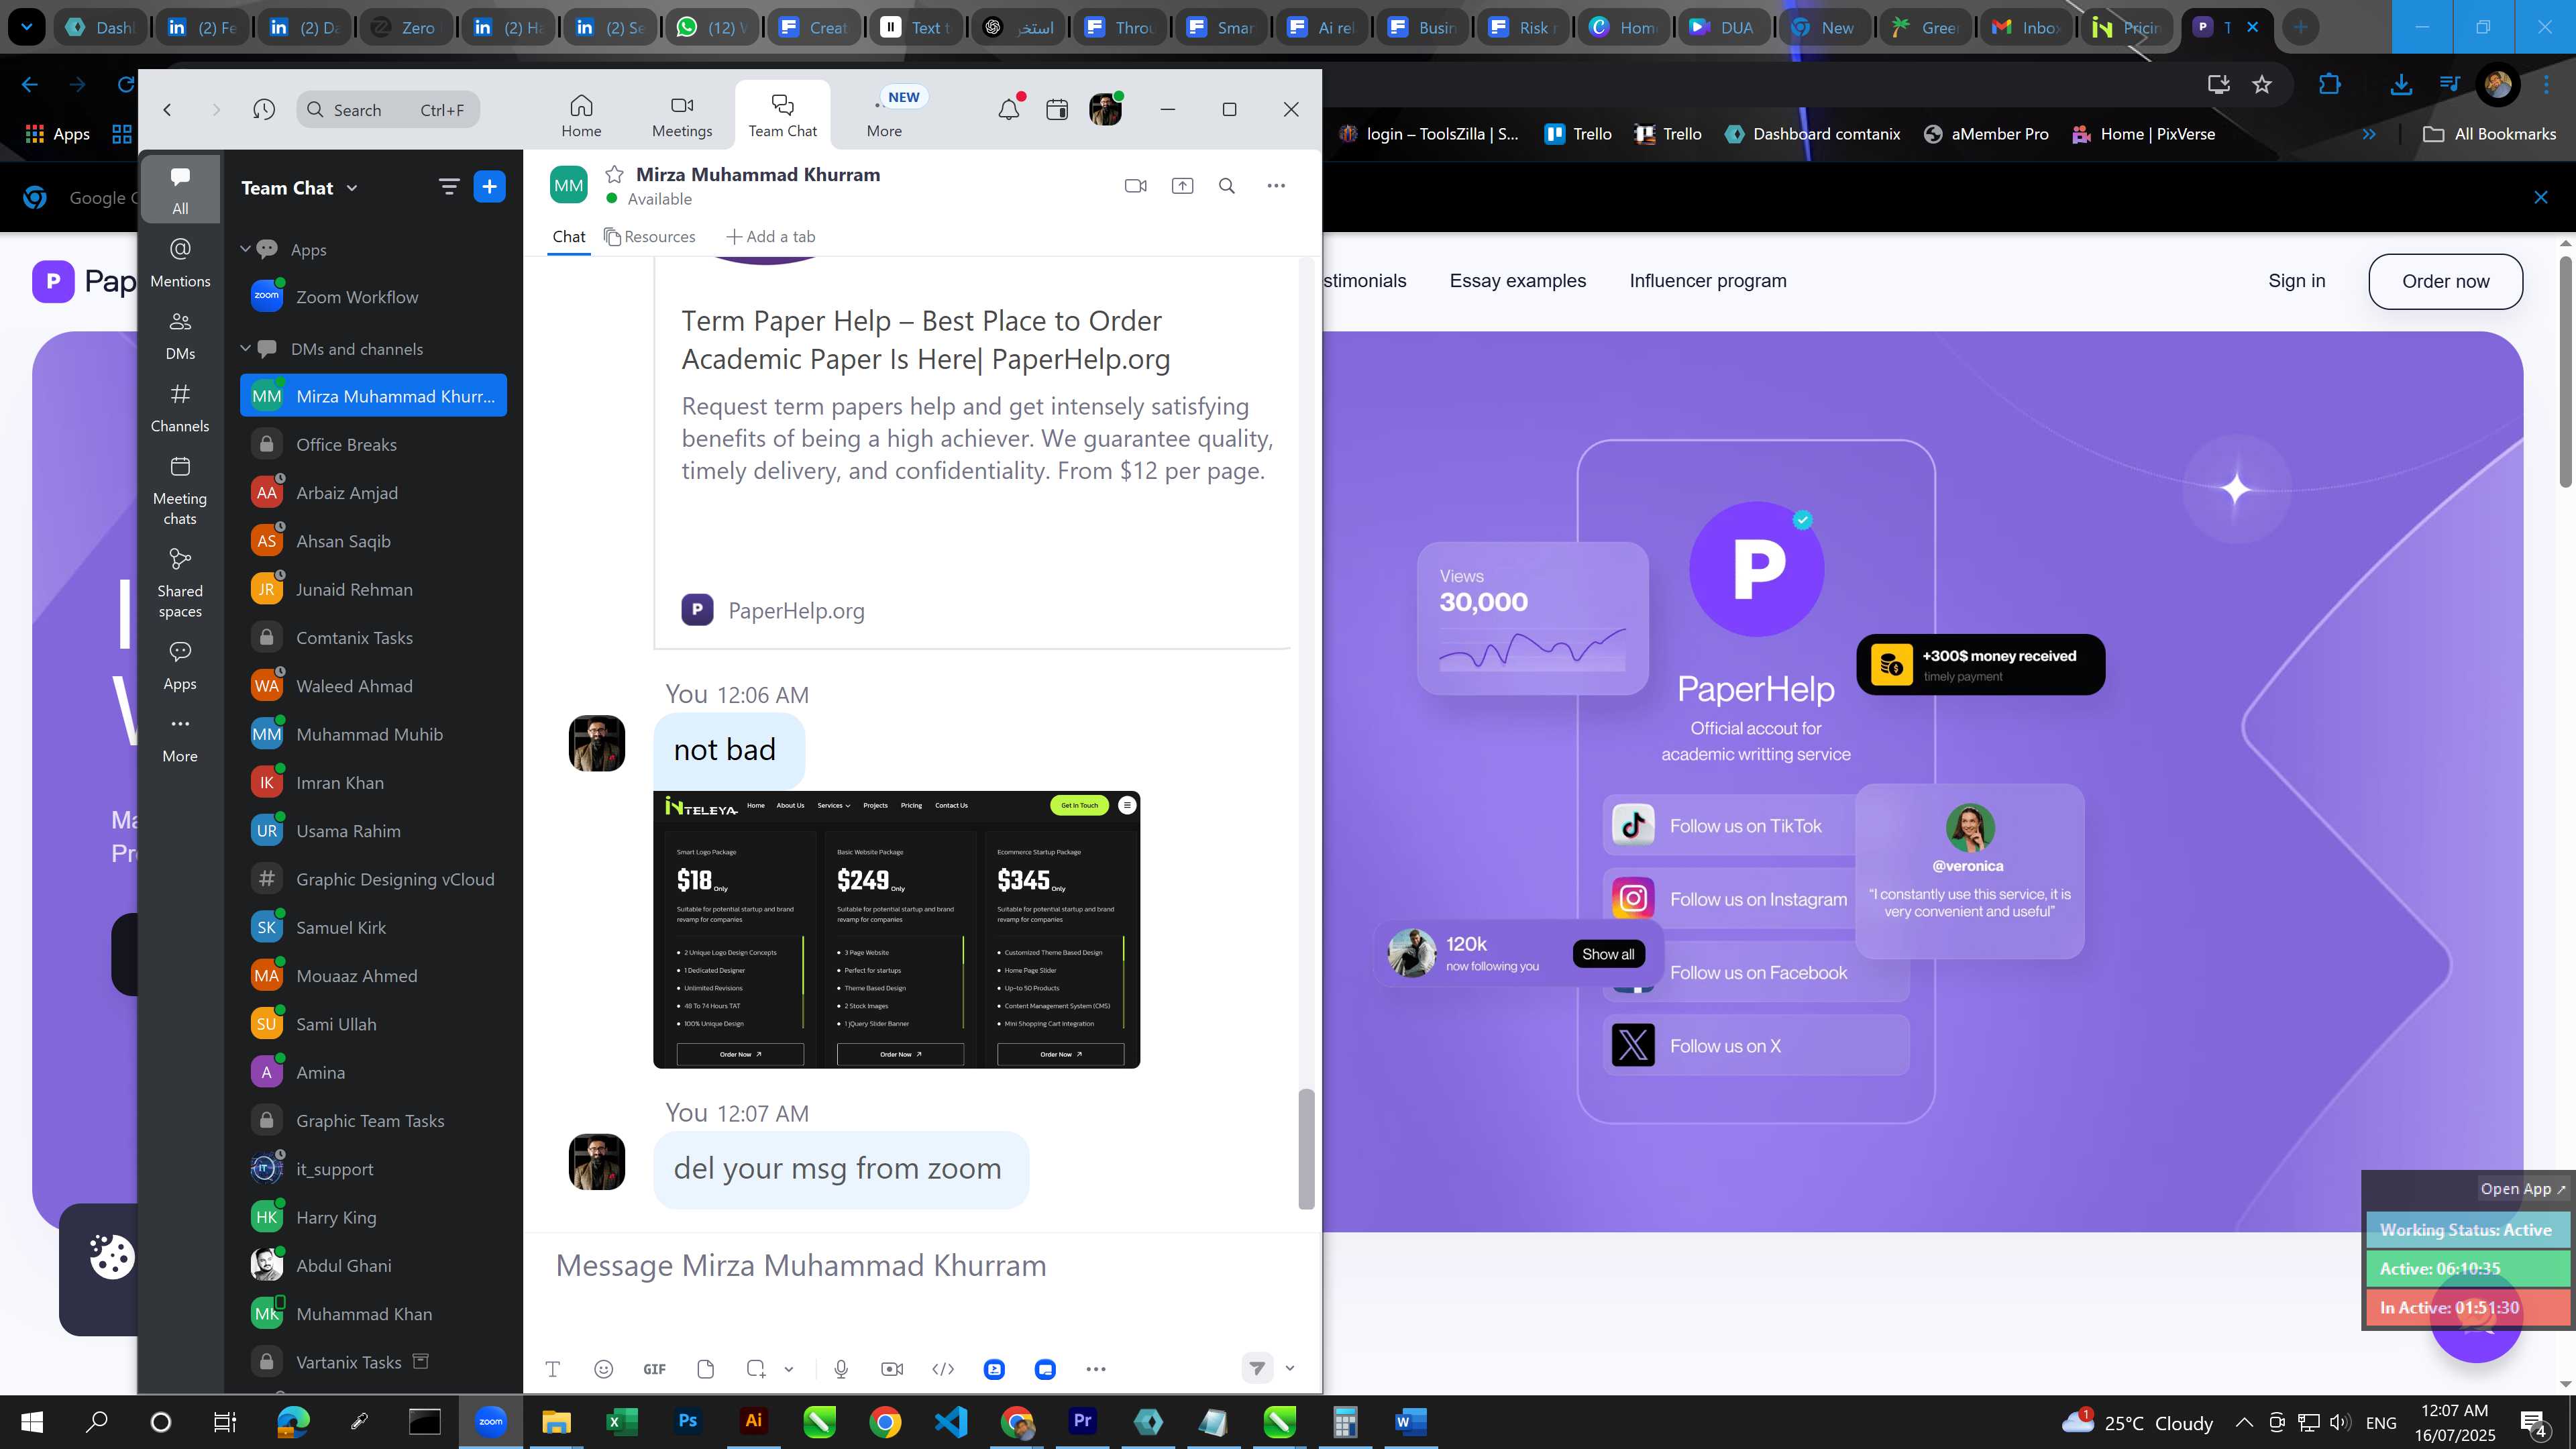Open GIF picker in composer
2576x1449 pixels.
655,1369
